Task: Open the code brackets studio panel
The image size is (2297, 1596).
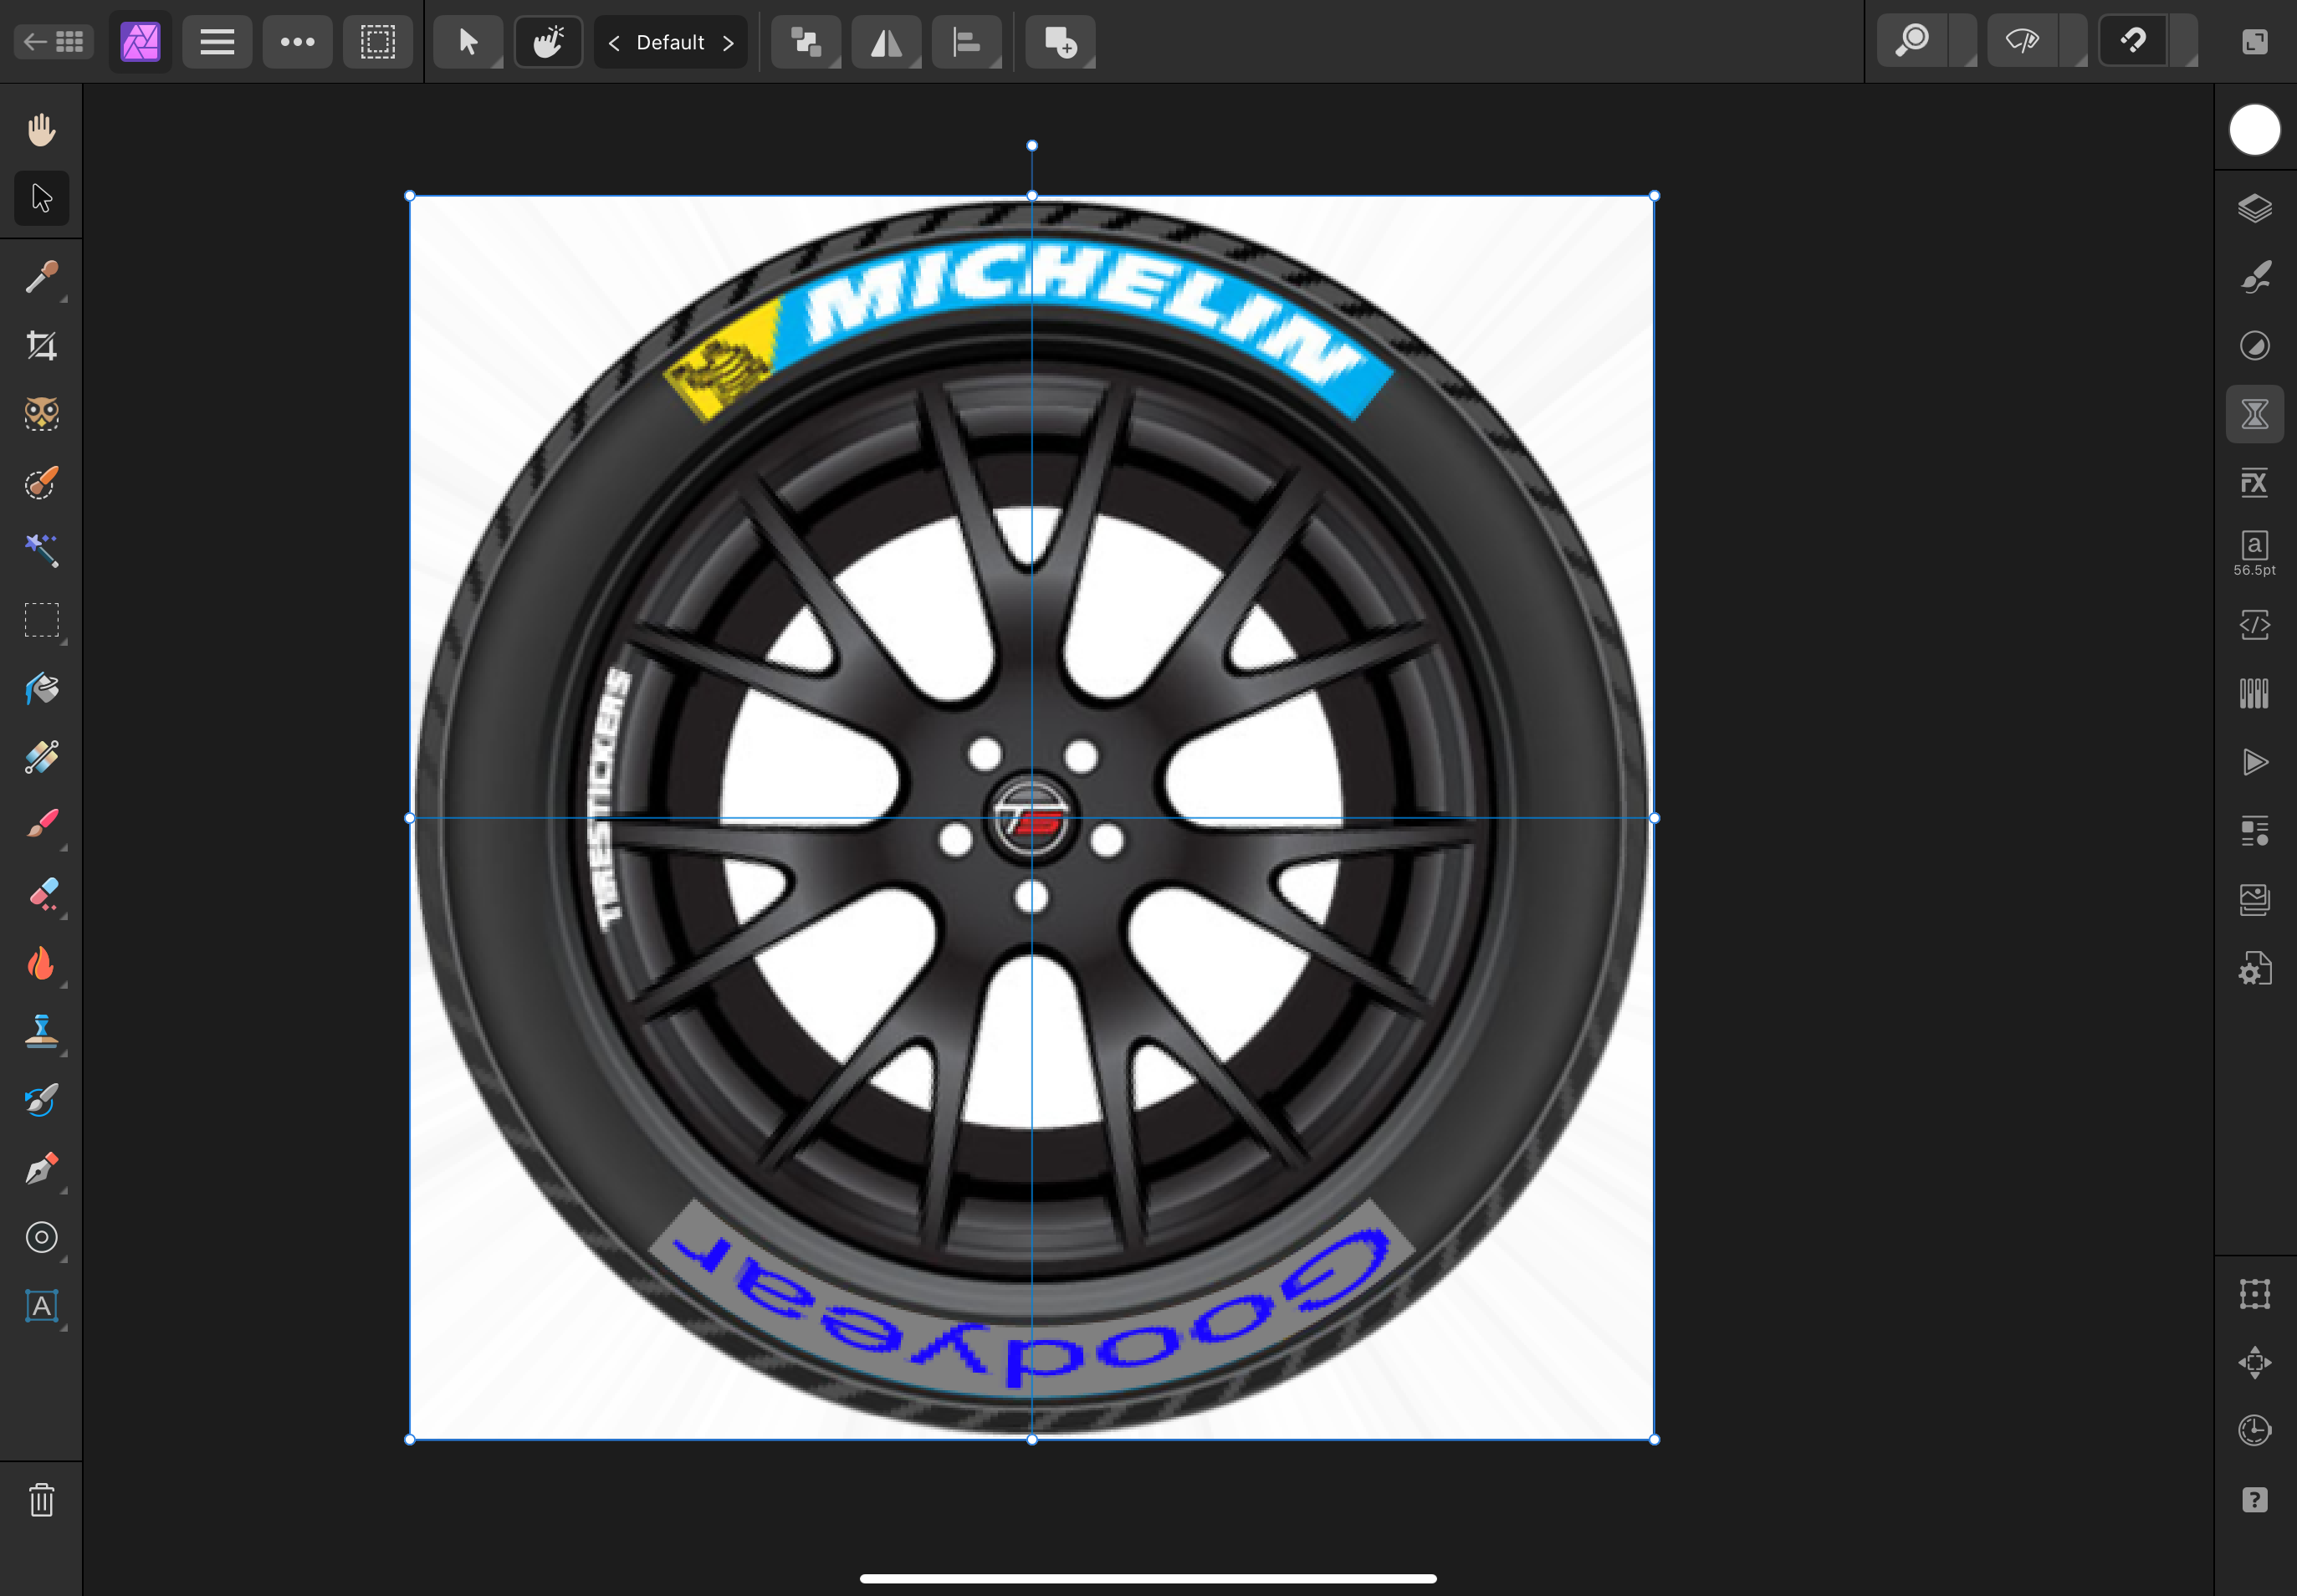Action: [x=2254, y=625]
